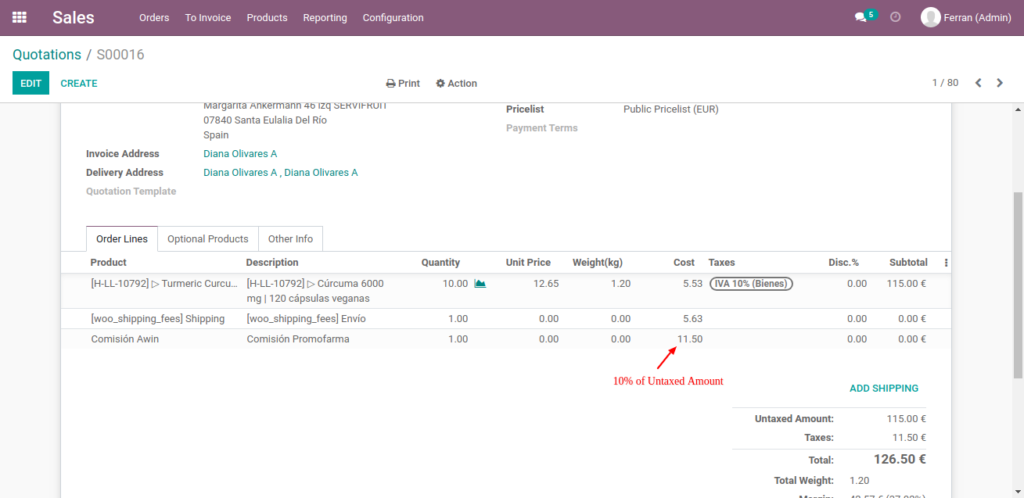
Task: Click the Sales app title
Action: click(73, 18)
